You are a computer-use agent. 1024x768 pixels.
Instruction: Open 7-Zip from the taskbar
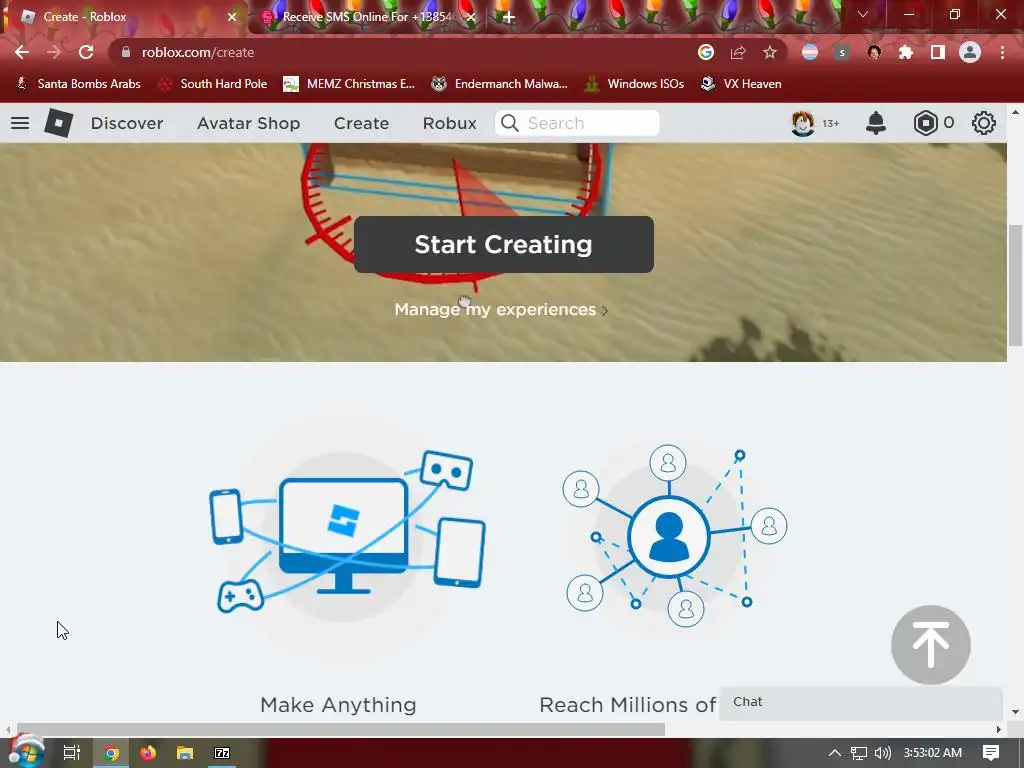pyautogui.click(x=222, y=753)
